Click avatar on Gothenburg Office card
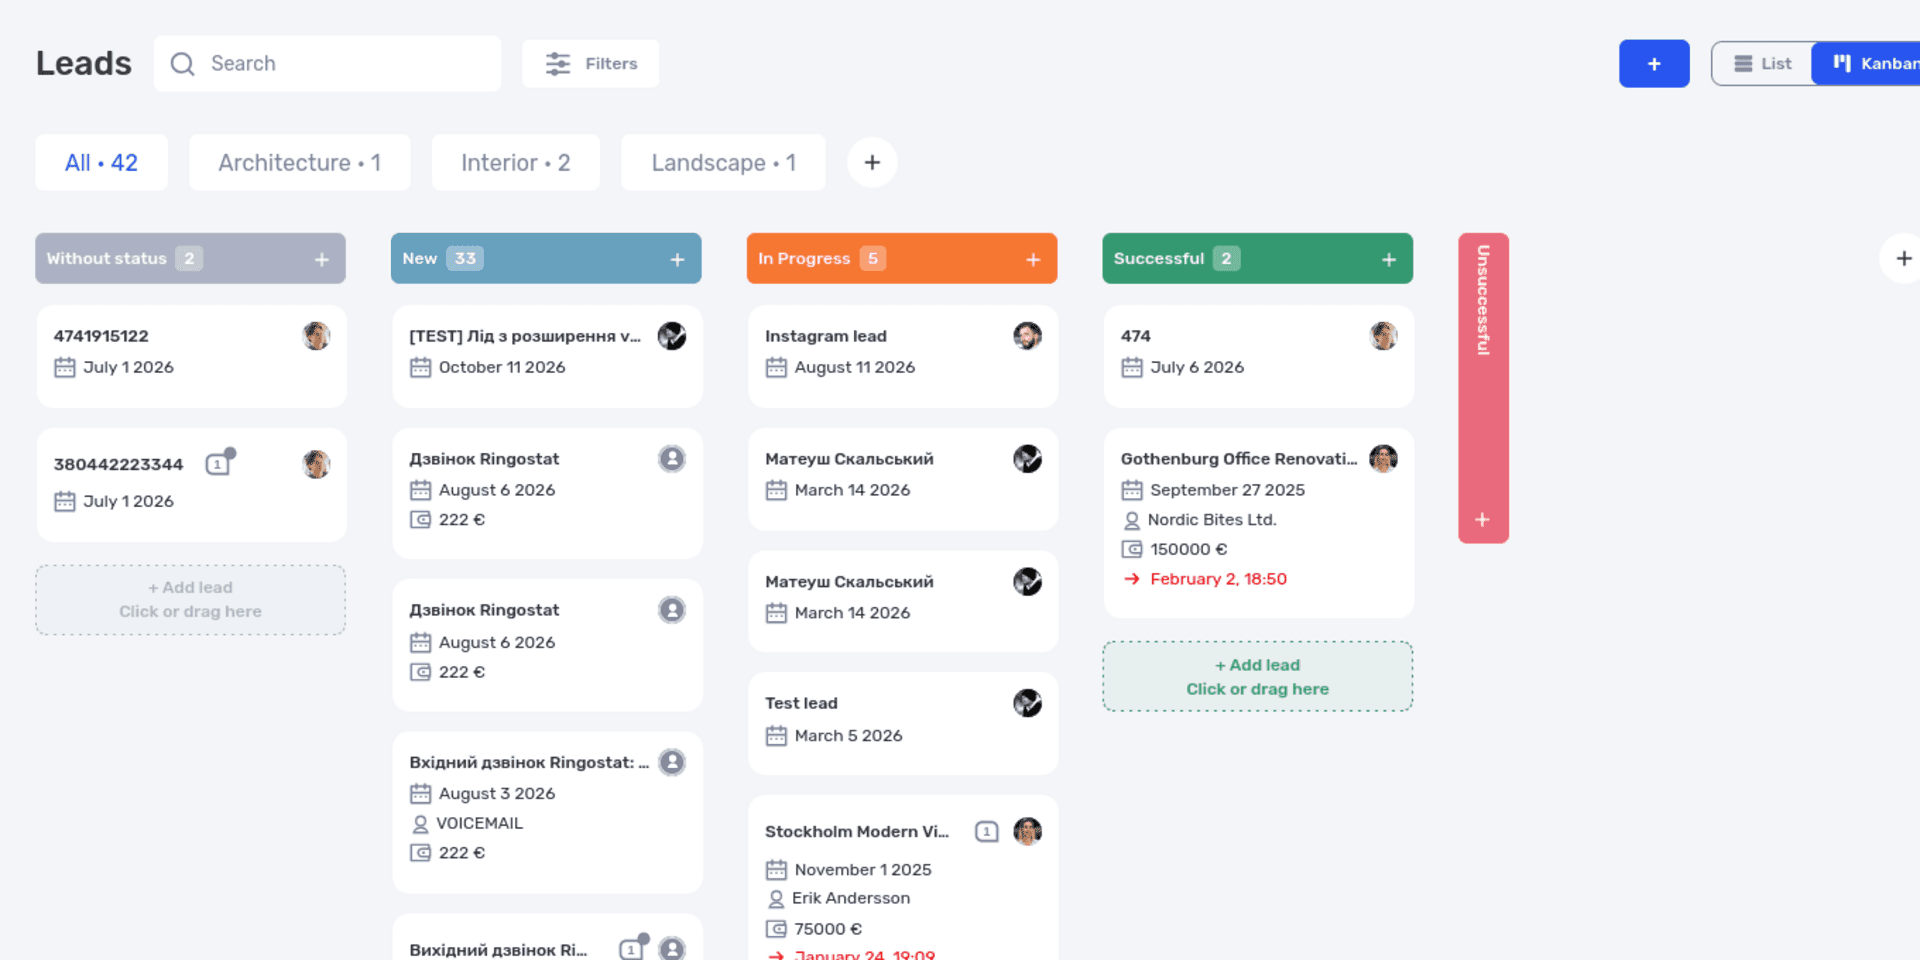Viewport: 1920px width, 960px height. tap(1383, 458)
